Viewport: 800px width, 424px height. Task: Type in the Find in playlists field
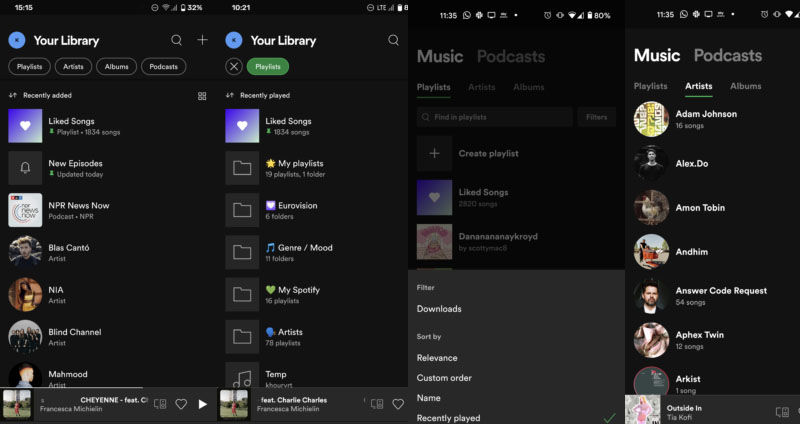[495, 117]
